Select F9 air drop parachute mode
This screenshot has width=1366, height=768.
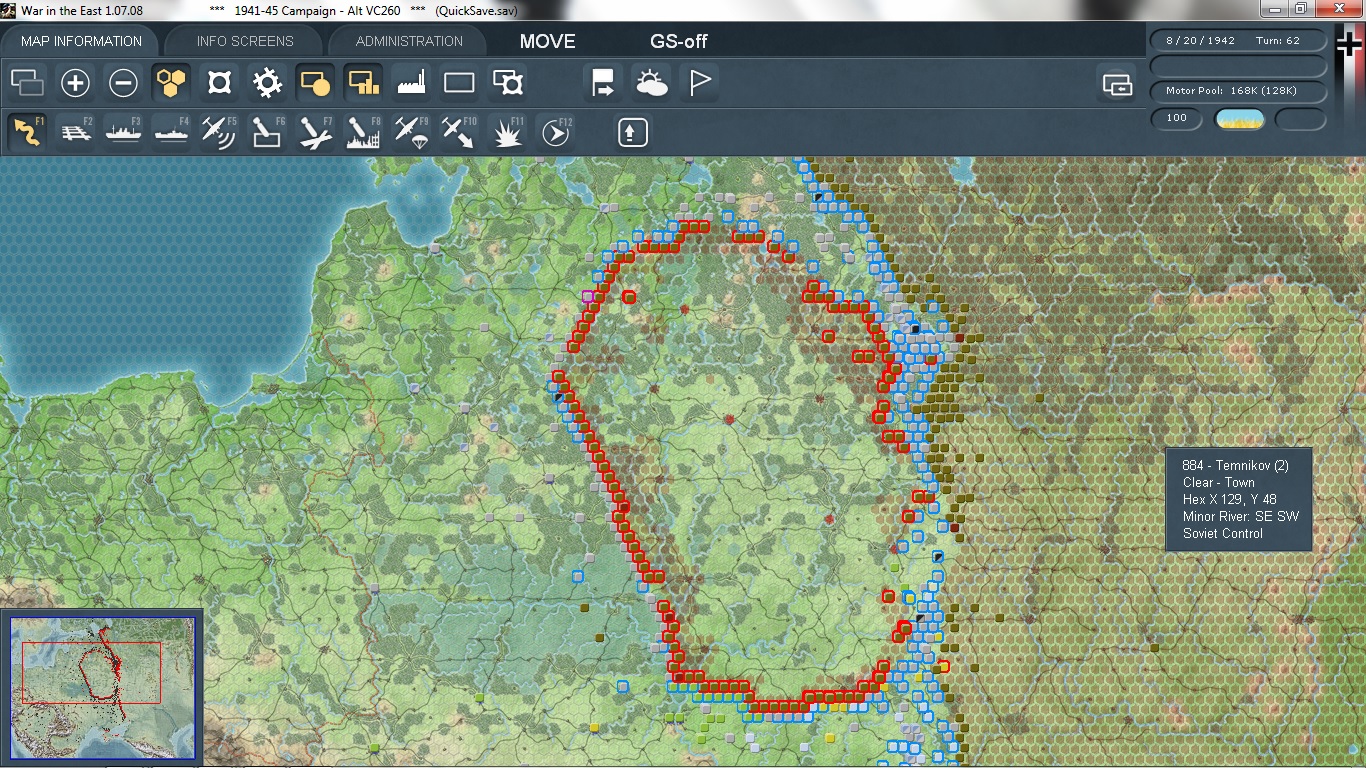pyautogui.click(x=411, y=132)
